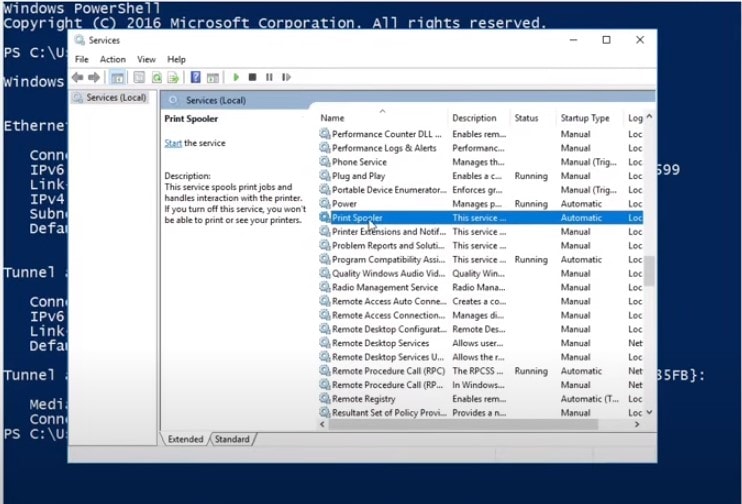
Task: Switch to the Standard tab
Action: click(x=232, y=439)
